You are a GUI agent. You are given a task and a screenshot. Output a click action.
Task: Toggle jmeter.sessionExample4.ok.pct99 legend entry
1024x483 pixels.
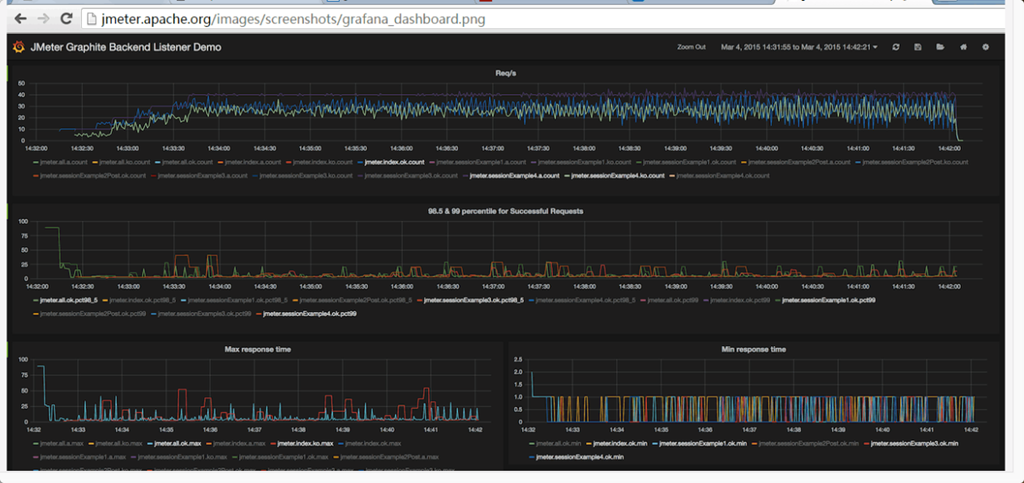(x=308, y=314)
